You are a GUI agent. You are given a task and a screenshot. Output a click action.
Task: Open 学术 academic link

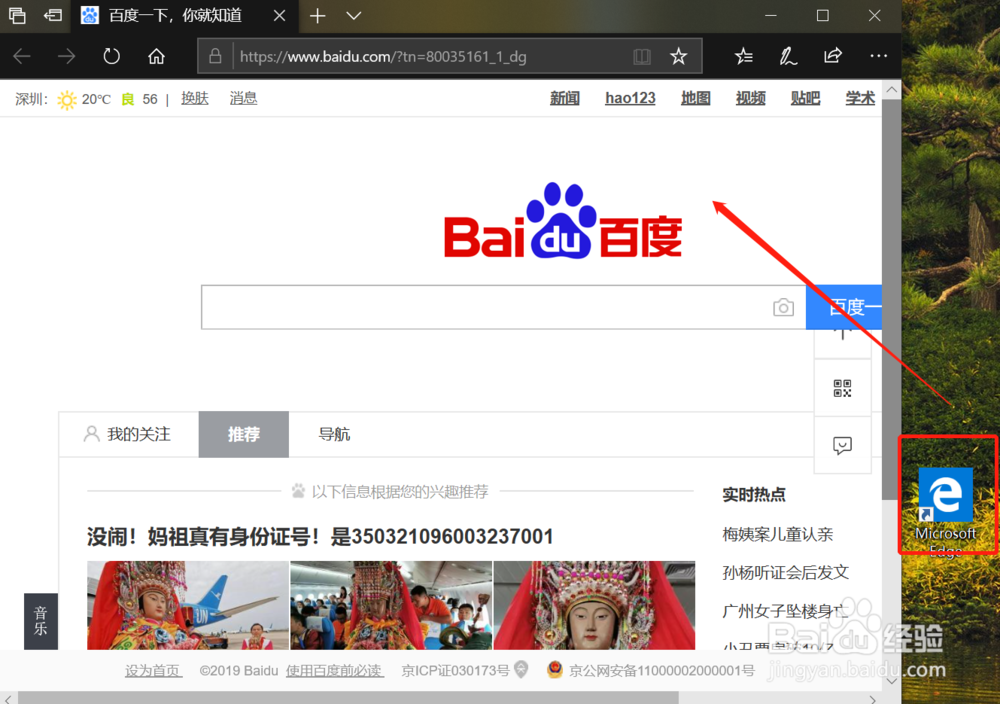tap(860, 98)
